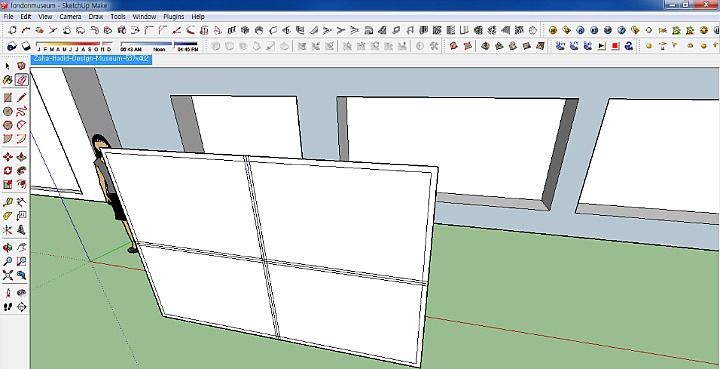
Task: Click the Text label tool
Action: pos(22,216)
